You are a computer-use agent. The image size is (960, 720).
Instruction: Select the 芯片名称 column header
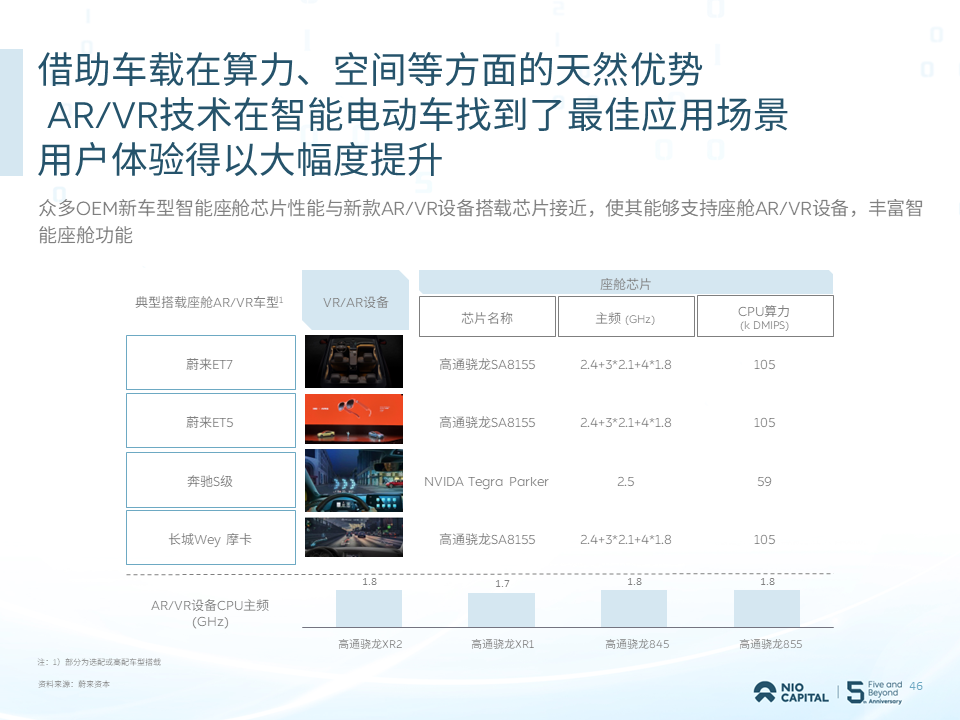487,316
